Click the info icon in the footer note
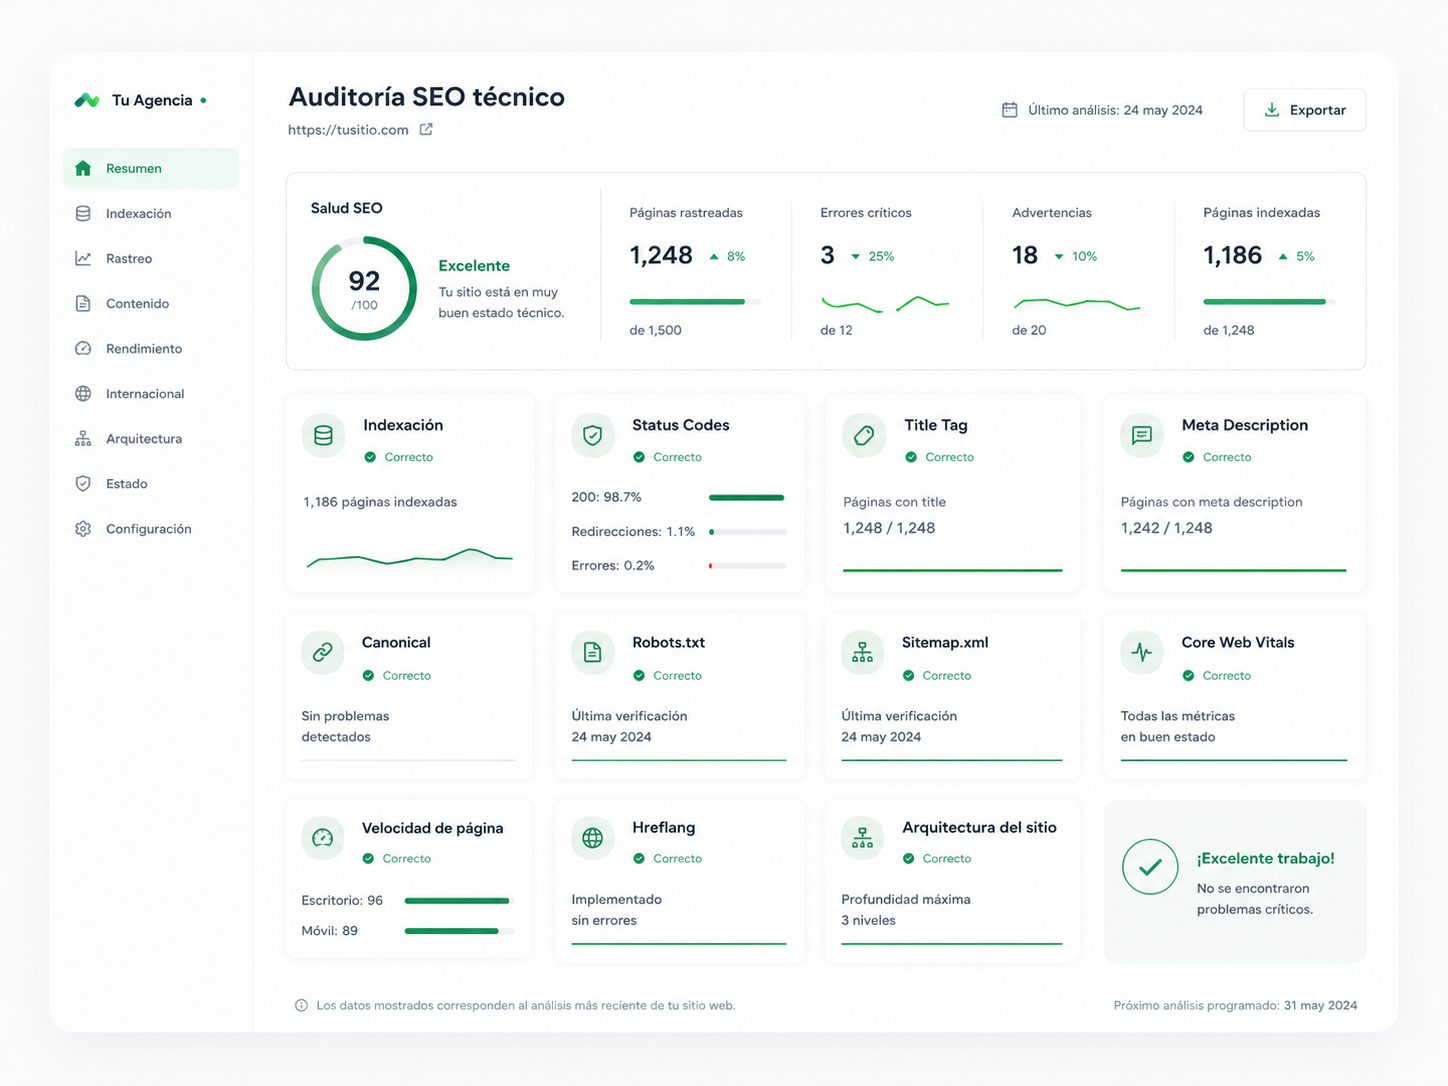The width and height of the screenshot is (1448, 1086). pos(301,1005)
